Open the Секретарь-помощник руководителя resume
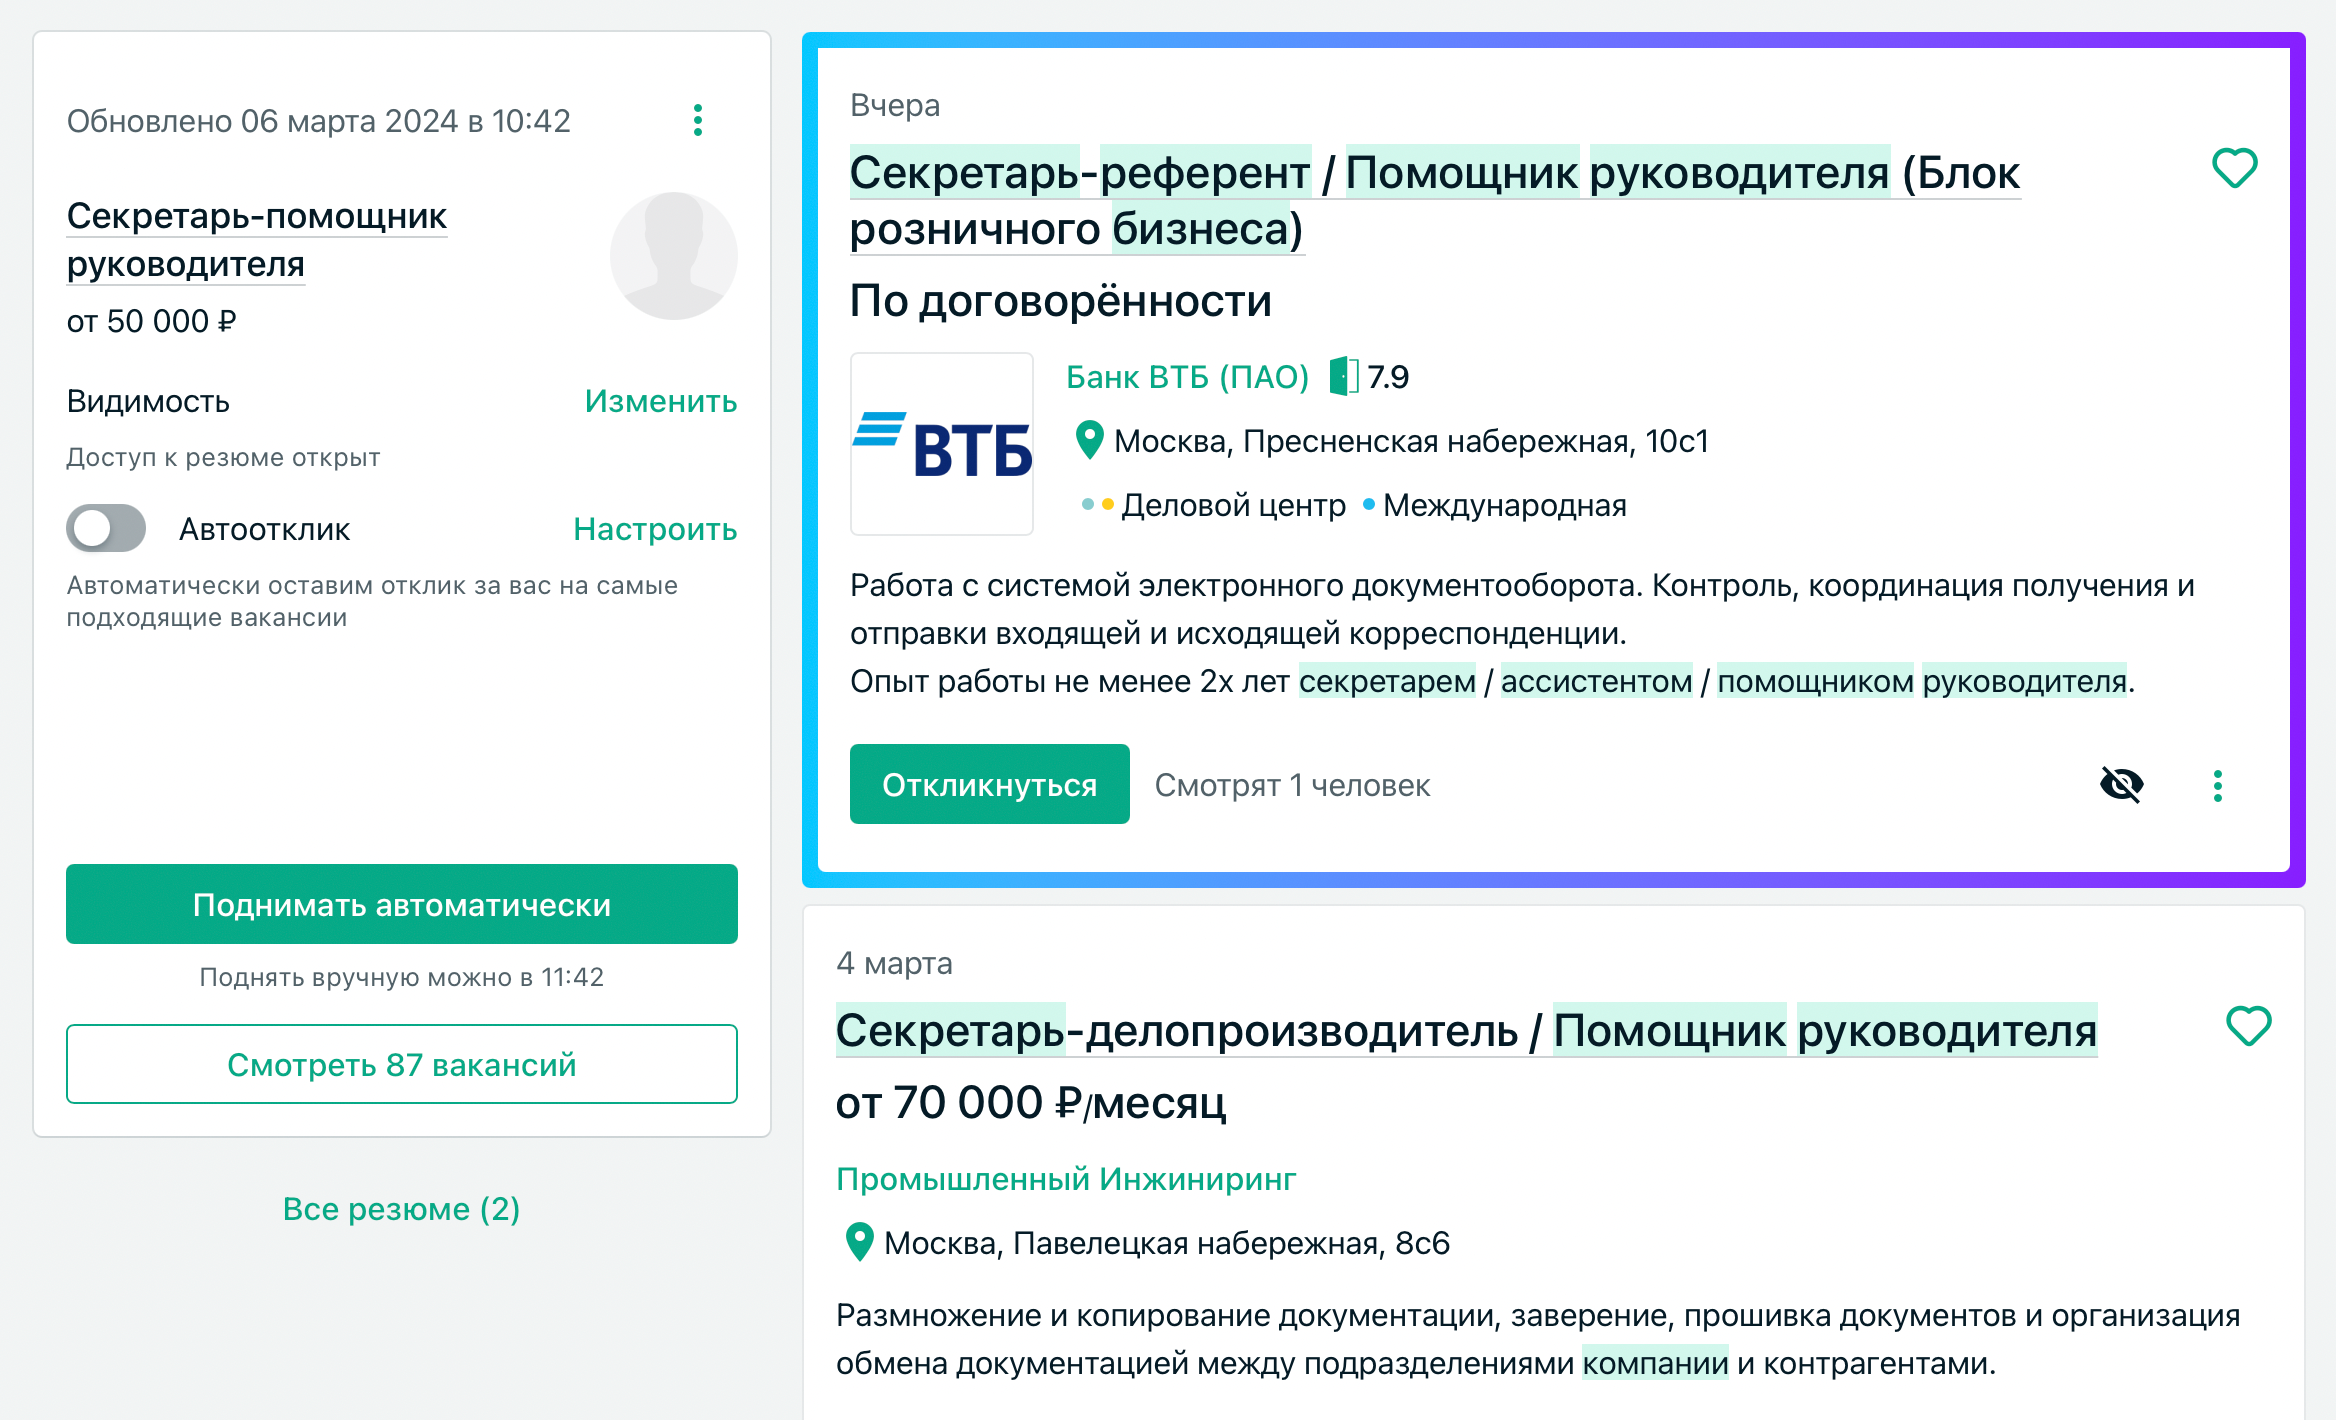2336x1420 pixels. (257, 240)
